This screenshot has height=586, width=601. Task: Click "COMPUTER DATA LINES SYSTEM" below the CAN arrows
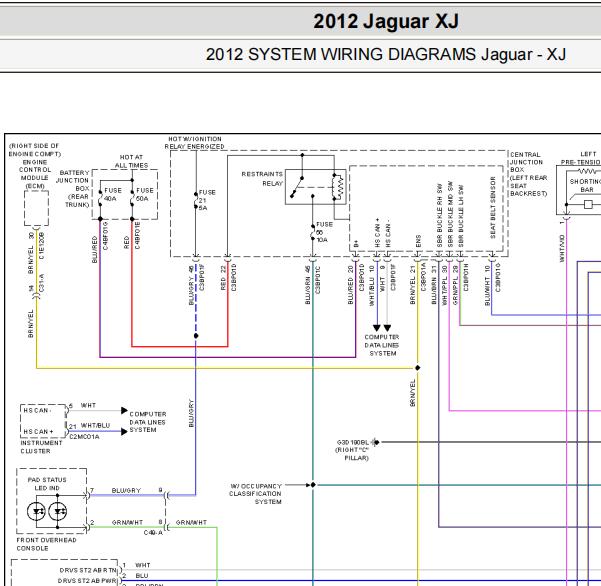pos(382,345)
